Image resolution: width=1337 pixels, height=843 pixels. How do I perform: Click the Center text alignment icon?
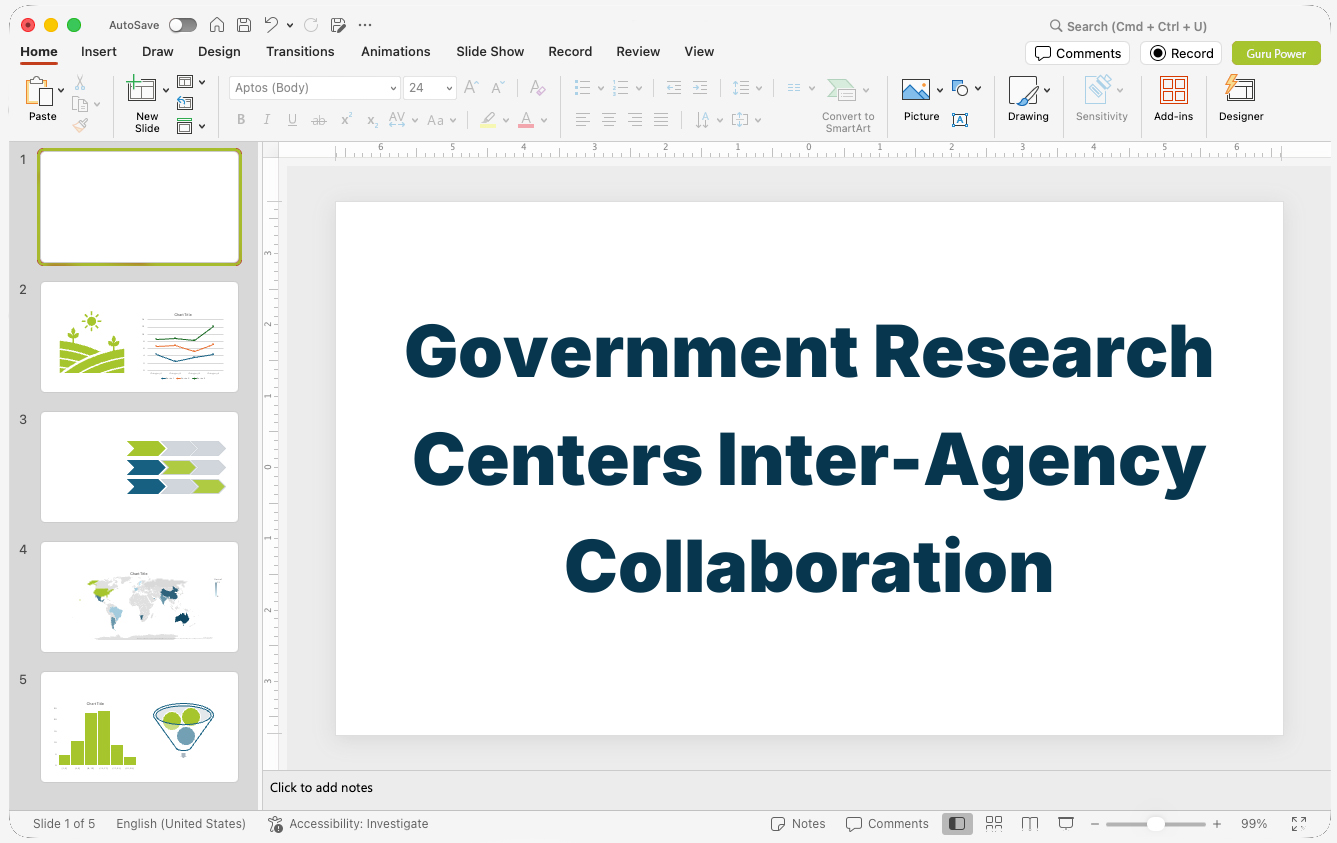(608, 120)
